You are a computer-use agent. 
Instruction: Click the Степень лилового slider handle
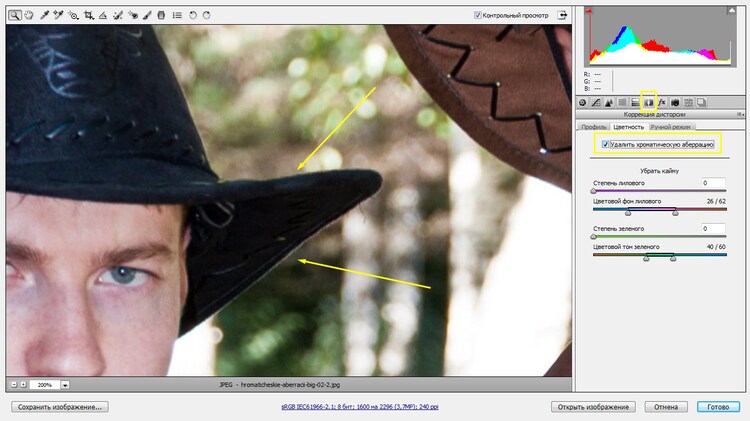click(x=594, y=191)
